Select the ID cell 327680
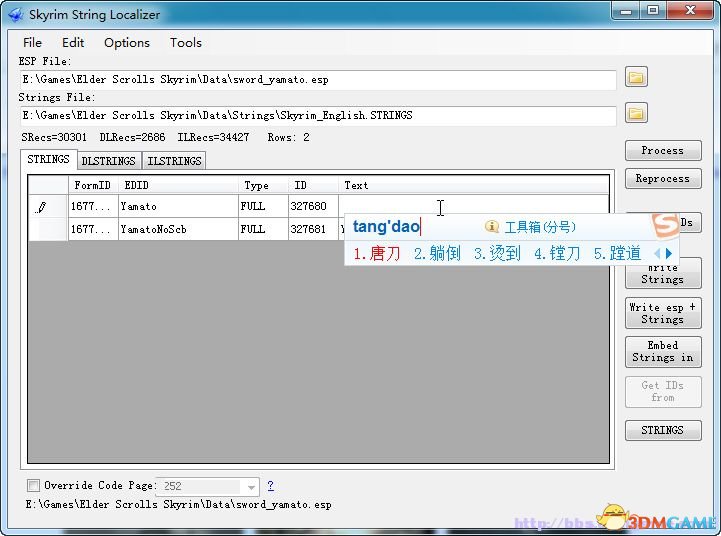 pyautogui.click(x=314, y=206)
